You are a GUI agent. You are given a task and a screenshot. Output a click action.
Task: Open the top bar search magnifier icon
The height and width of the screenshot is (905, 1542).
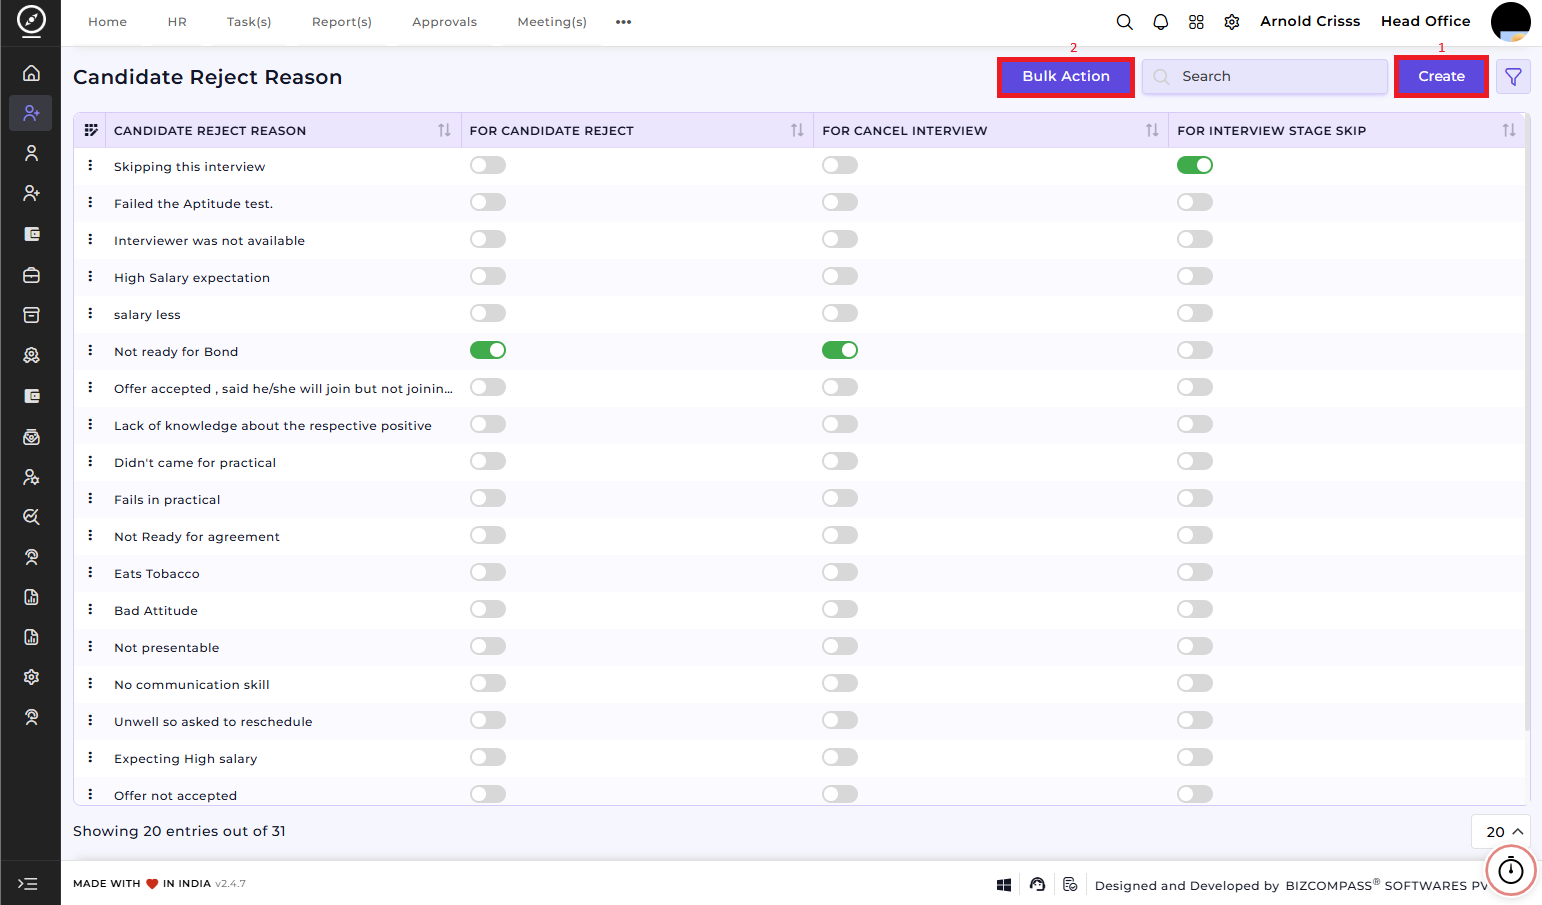(1124, 22)
